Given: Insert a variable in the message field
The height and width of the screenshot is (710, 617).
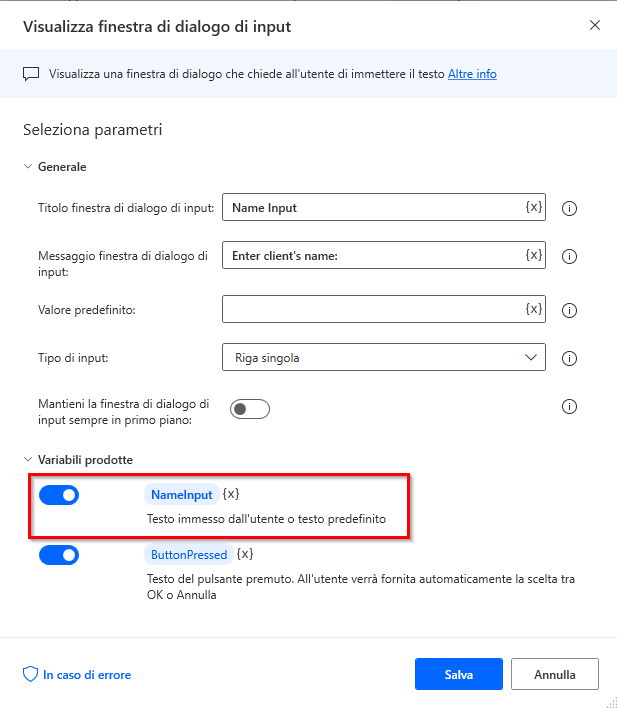Looking at the screenshot, I should pos(534,255).
